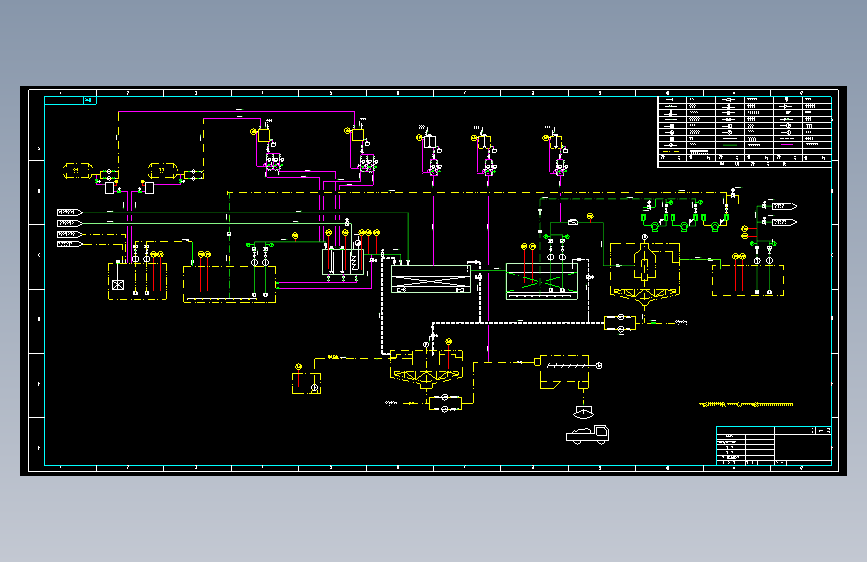Select the second dosing unit near the top center

click(x=362, y=147)
